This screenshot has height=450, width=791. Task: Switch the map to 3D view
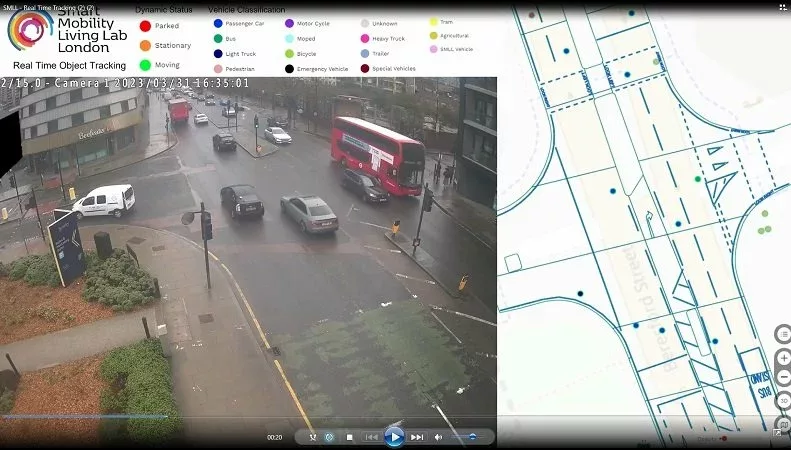point(784,400)
